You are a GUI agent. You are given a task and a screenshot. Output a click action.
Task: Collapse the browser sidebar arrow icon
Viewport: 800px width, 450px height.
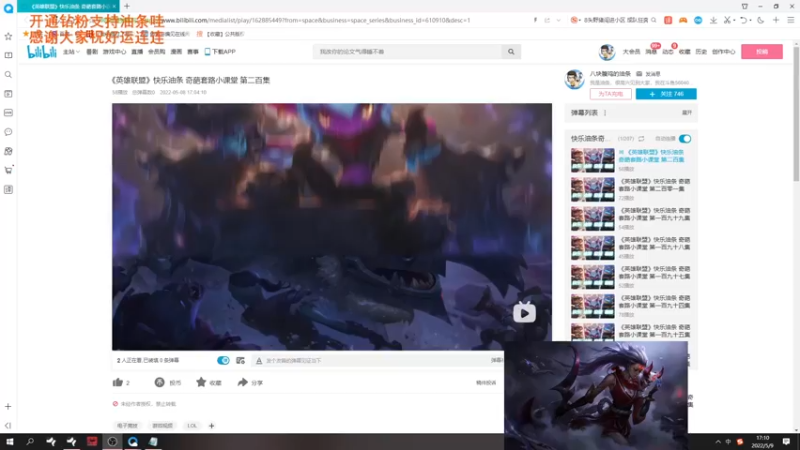click(8, 426)
